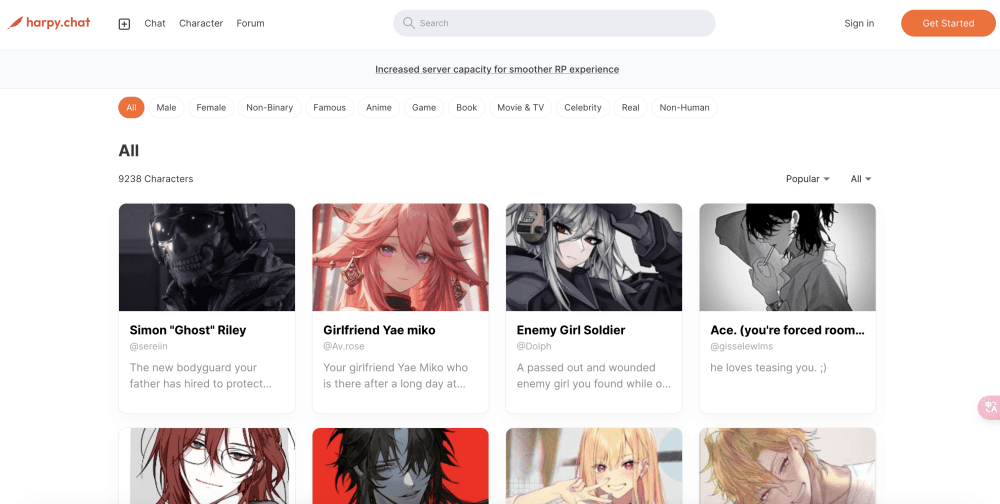Open Enemy Girl Soldier character image

pos(594,257)
